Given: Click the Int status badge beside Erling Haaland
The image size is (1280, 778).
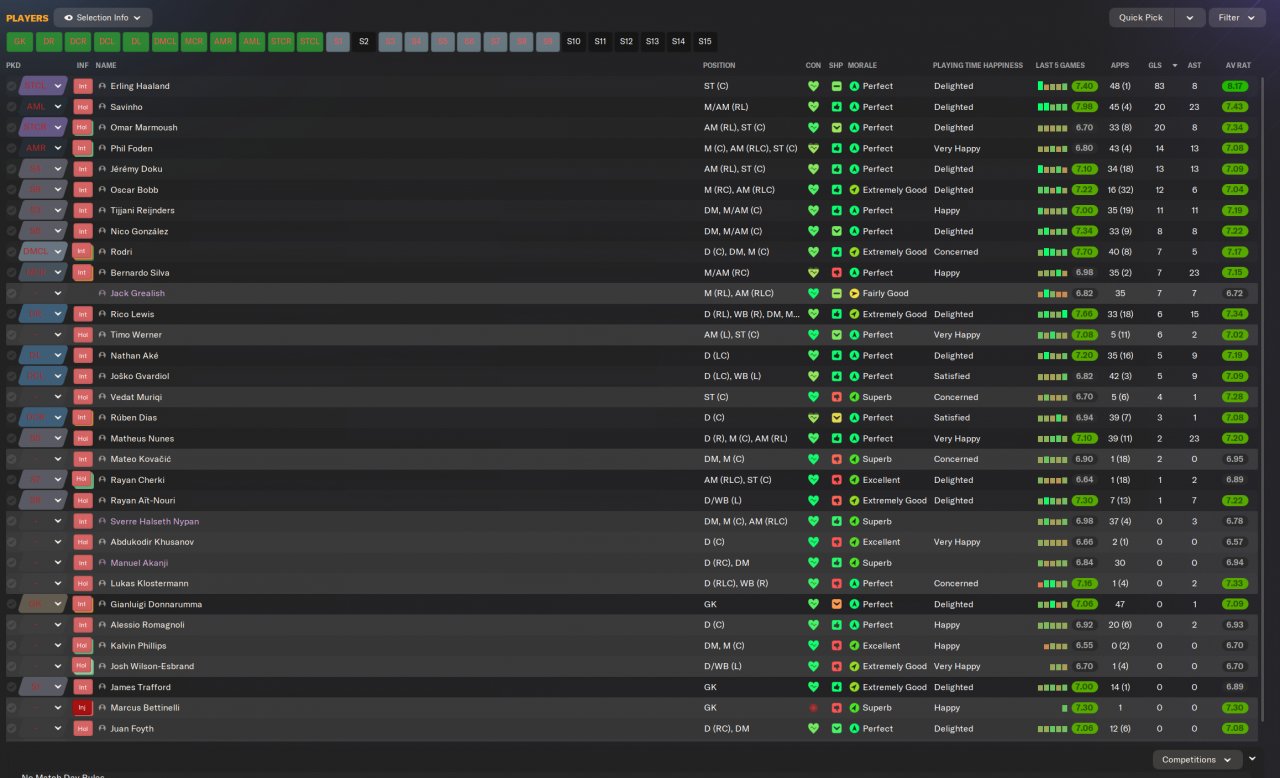Looking at the screenshot, I should (83, 86).
